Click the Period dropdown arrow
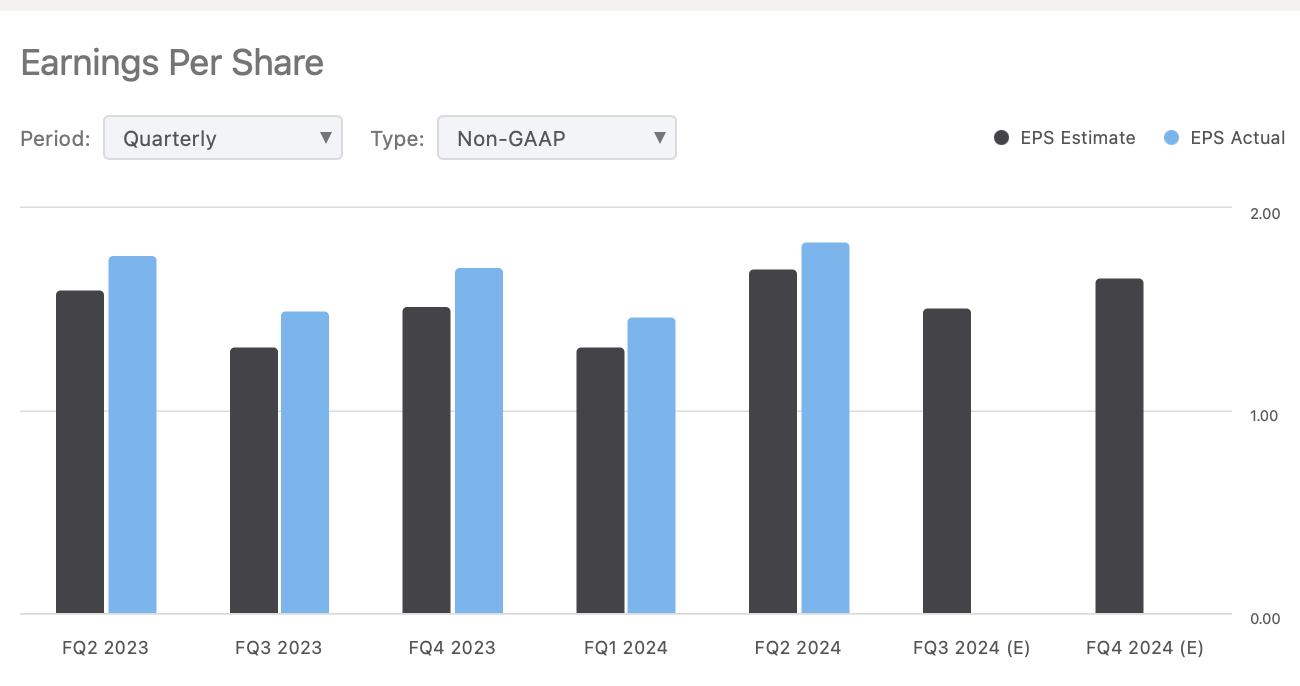The width and height of the screenshot is (1300, 686). tap(325, 138)
